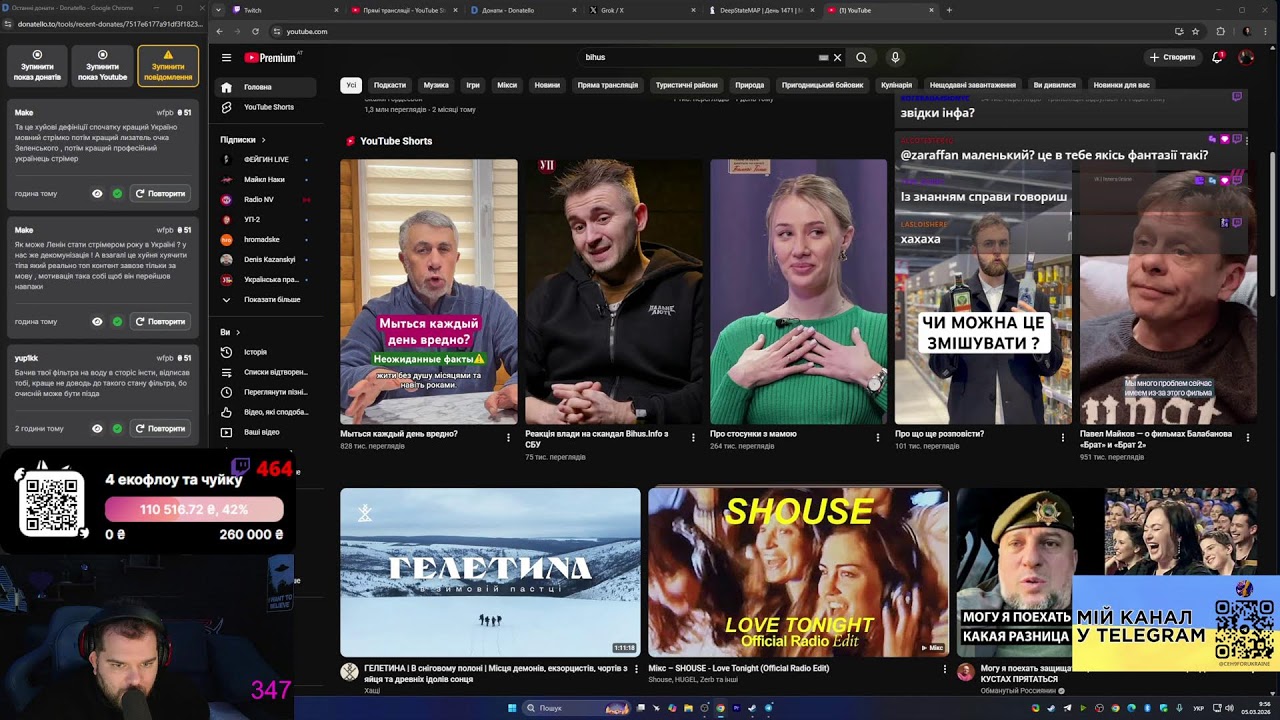Image resolution: width=1280 pixels, height=720 pixels.
Task: Open the on-screen keyboard icon in search box
Action: click(823, 58)
